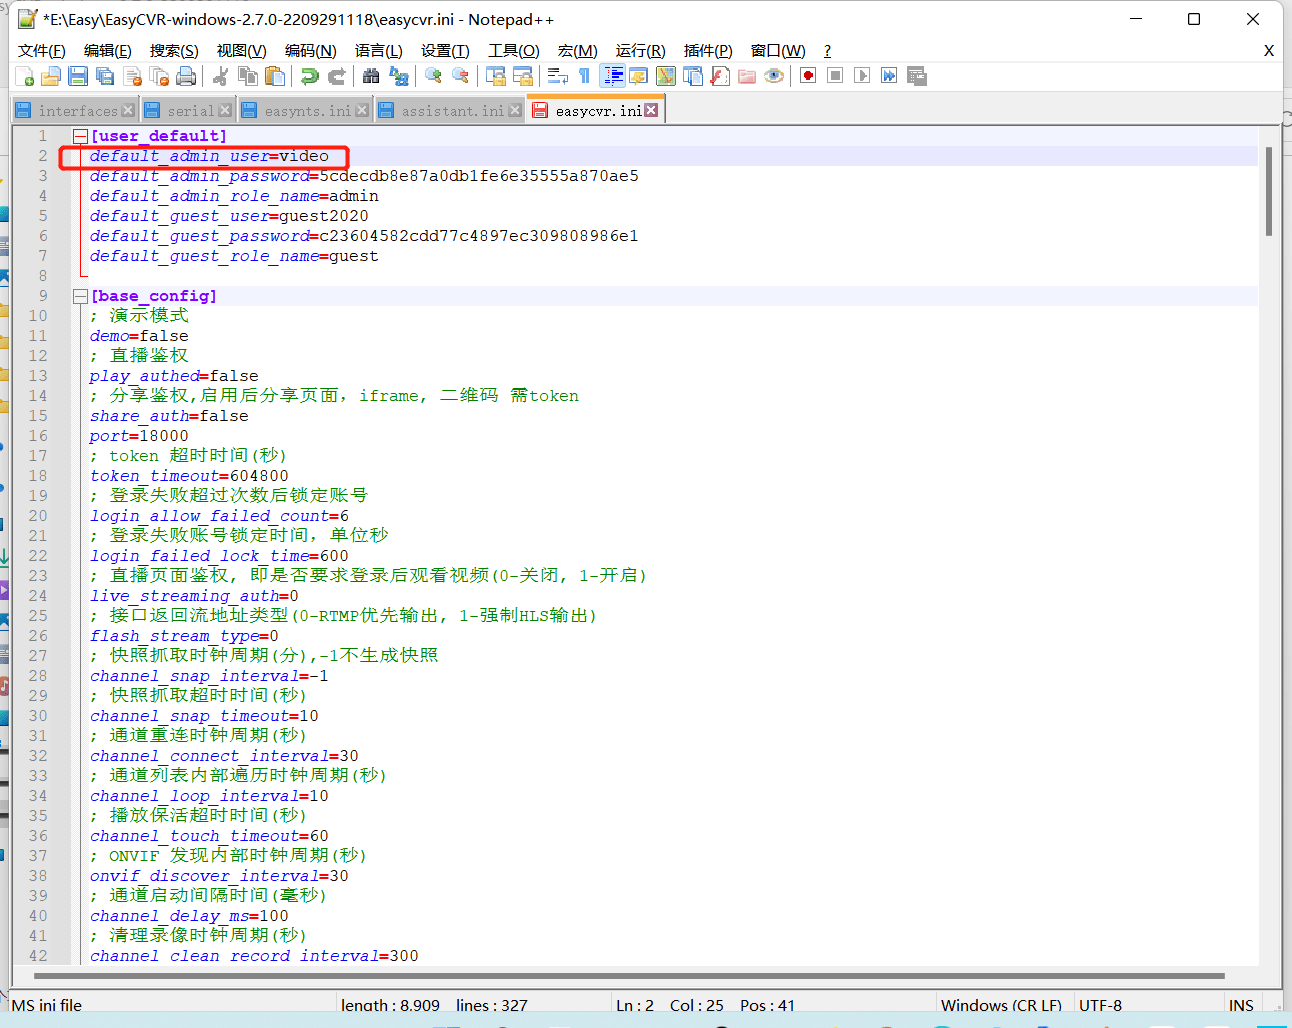
Task: Save the file with the Save icon
Action: tap(78, 76)
